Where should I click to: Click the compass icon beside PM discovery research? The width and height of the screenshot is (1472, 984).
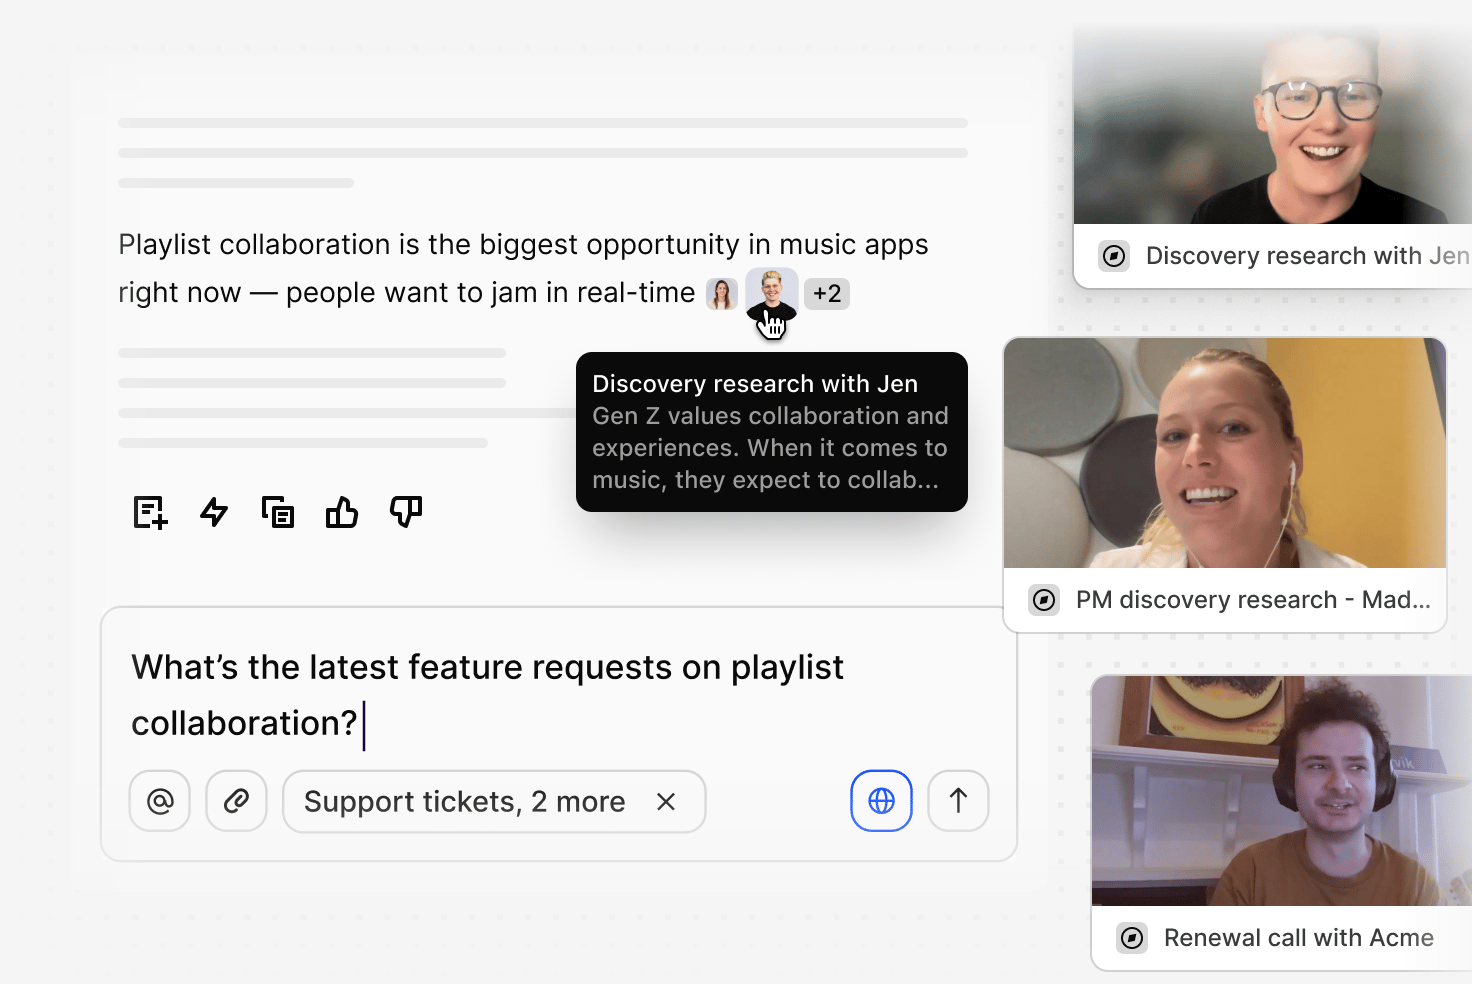pyautogui.click(x=1044, y=600)
